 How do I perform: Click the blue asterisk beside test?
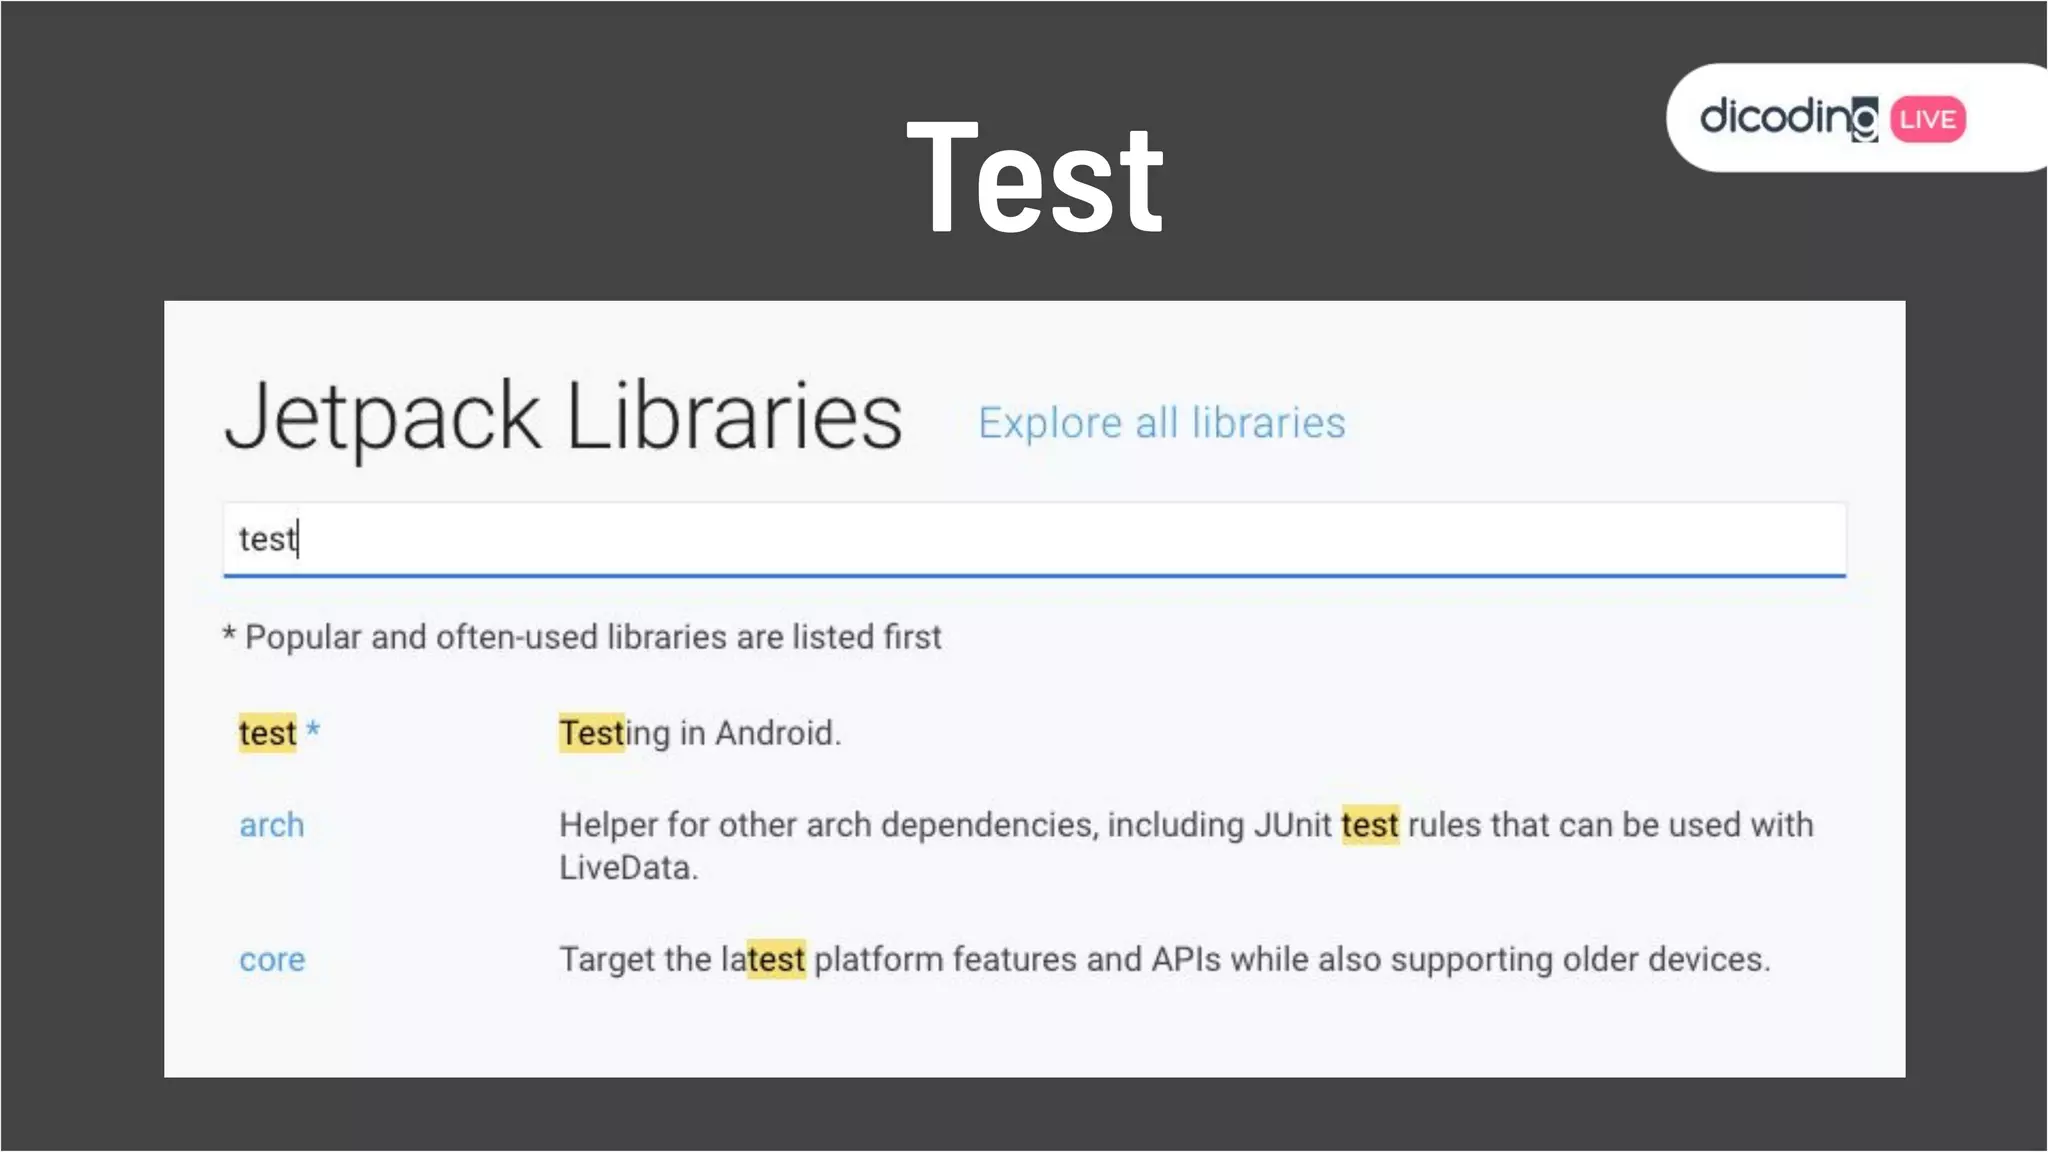click(313, 730)
